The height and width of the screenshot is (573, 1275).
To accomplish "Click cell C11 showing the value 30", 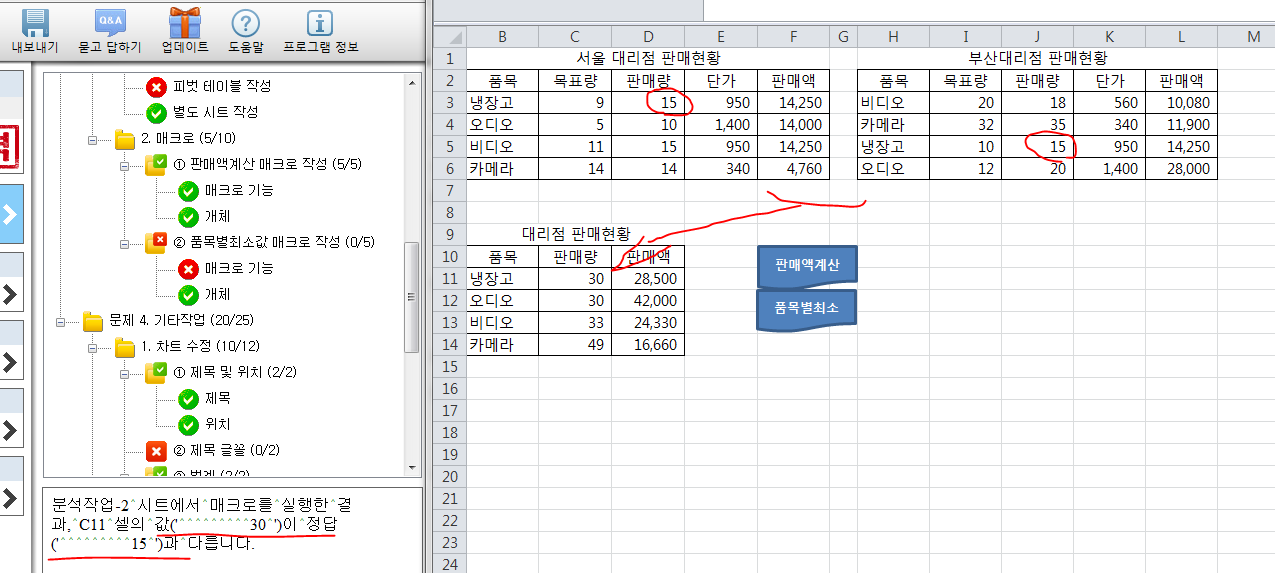I will click(575, 279).
